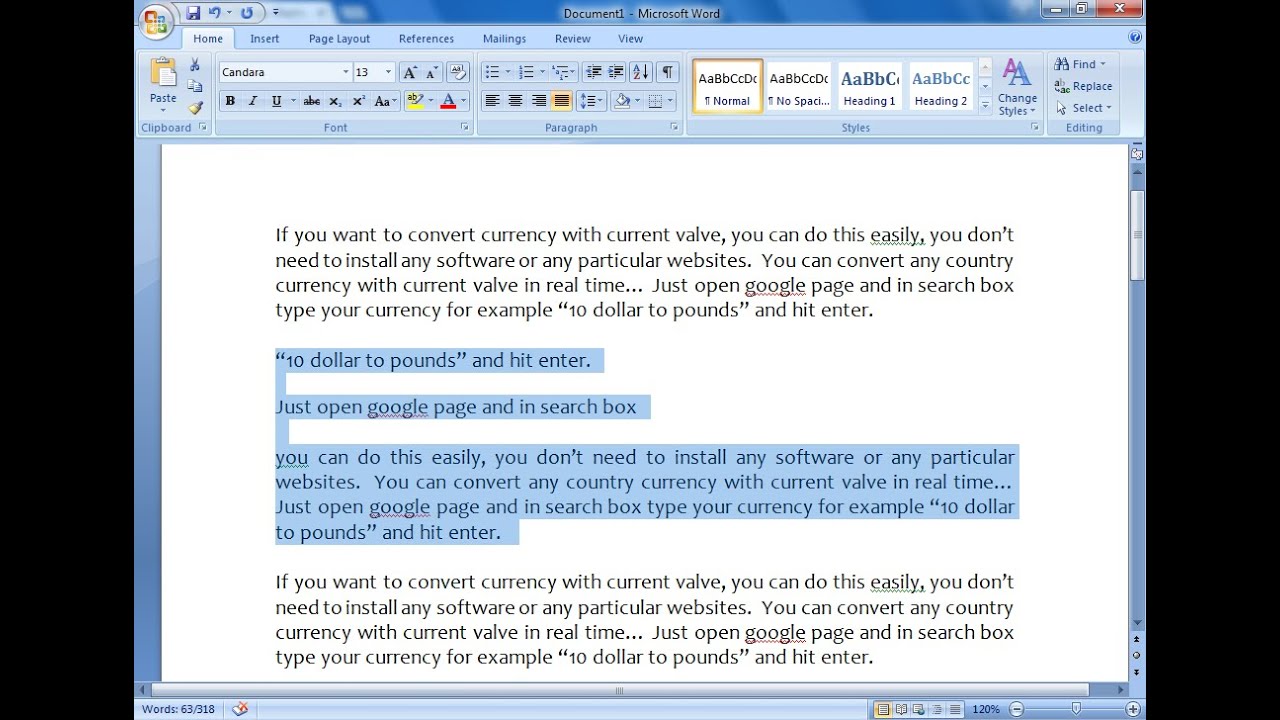Image resolution: width=1280 pixels, height=720 pixels.
Task: Decrease the paragraph indent
Action: [593, 72]
